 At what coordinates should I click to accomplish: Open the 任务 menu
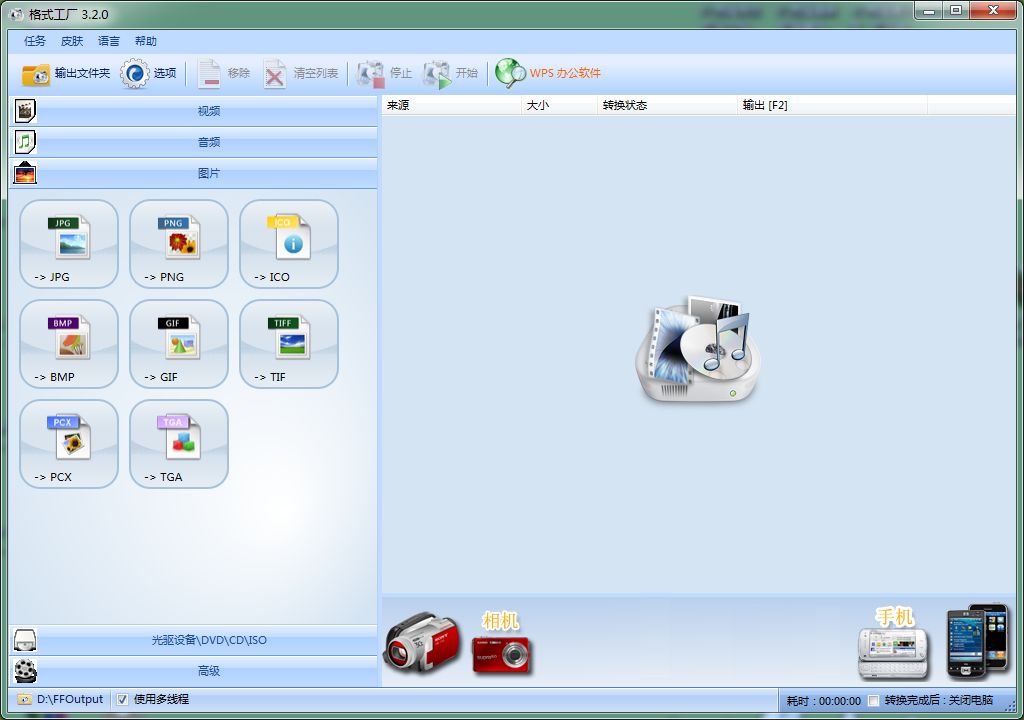coord(35,41)
